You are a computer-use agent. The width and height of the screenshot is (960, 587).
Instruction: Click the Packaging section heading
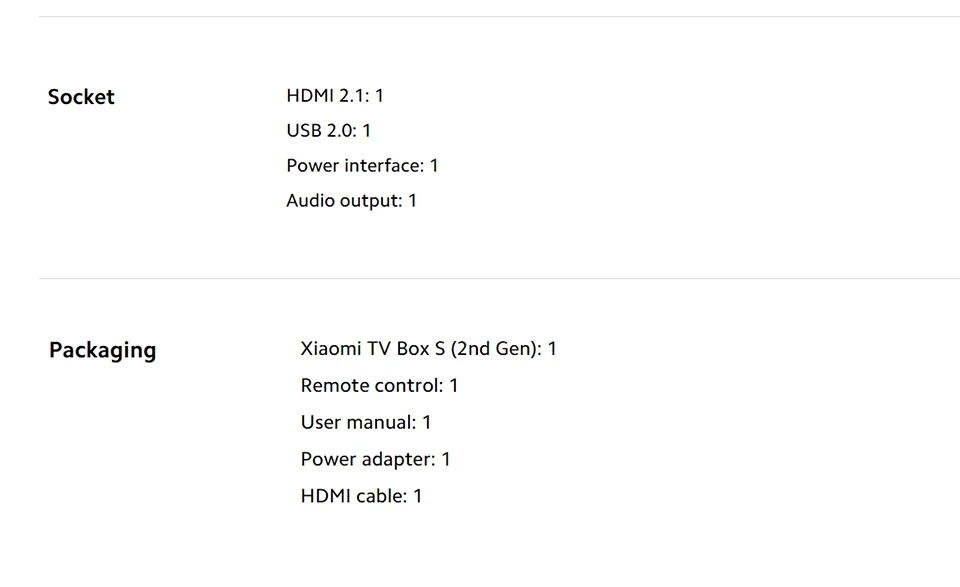(102, 350)
